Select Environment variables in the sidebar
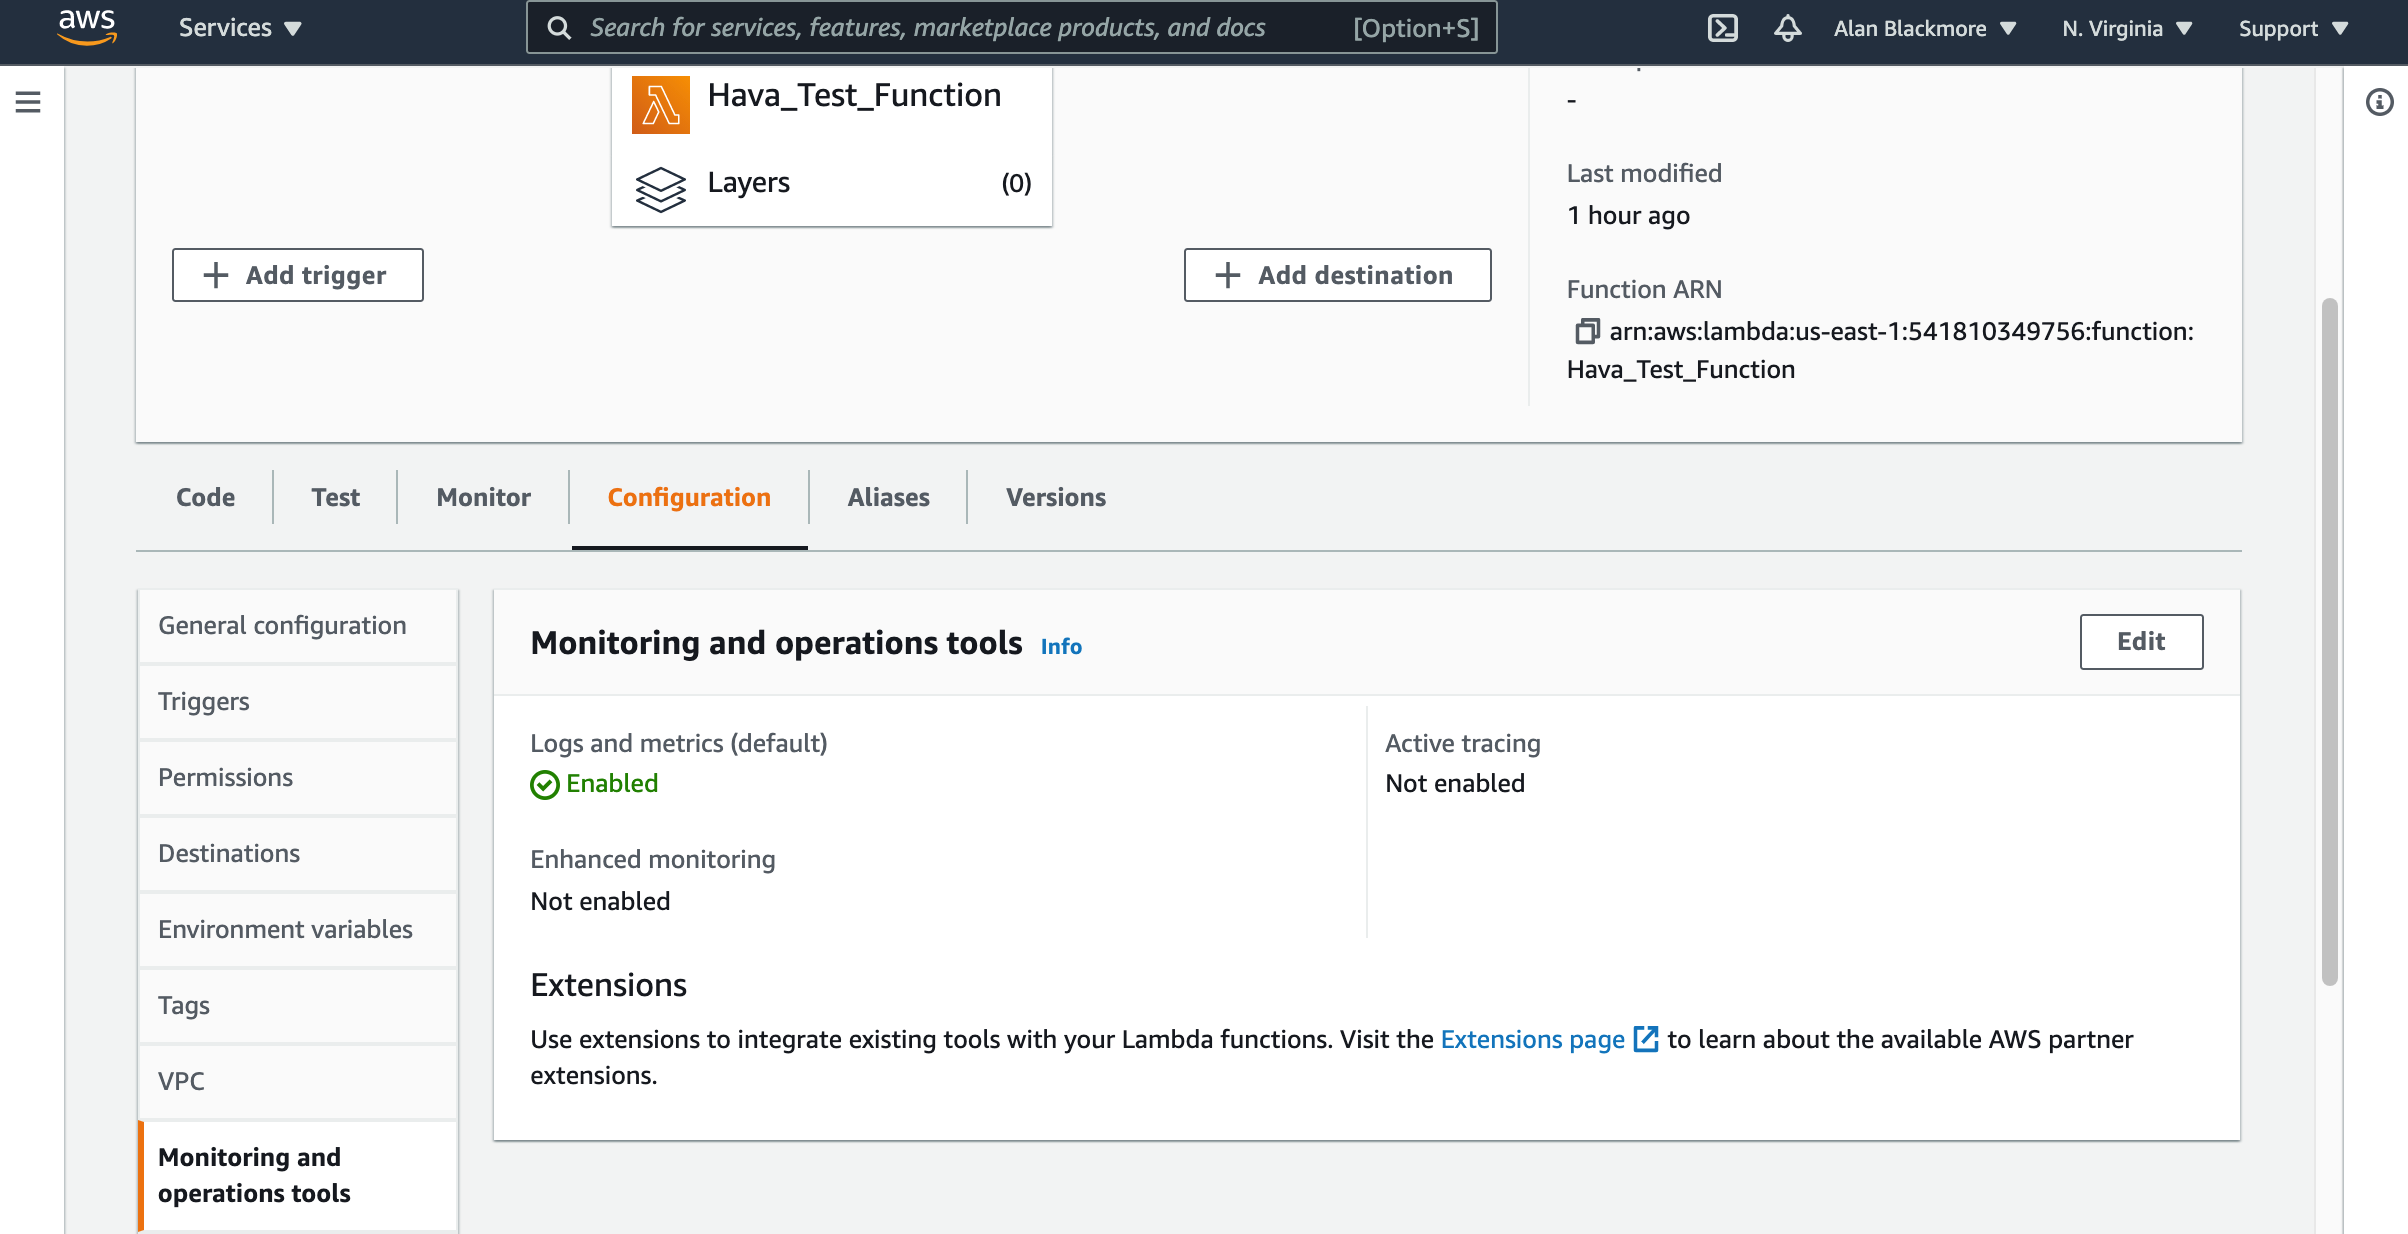2408x1234 pixels. 285,929
